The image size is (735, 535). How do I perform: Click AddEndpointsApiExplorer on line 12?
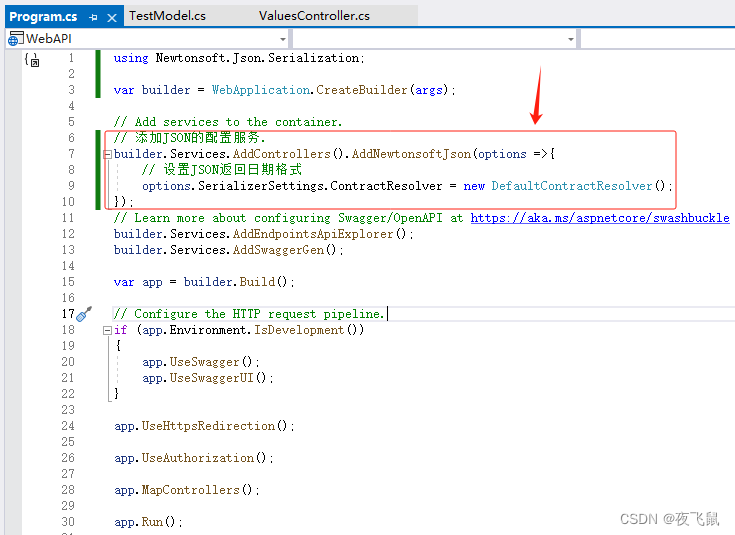click(313, 234)
